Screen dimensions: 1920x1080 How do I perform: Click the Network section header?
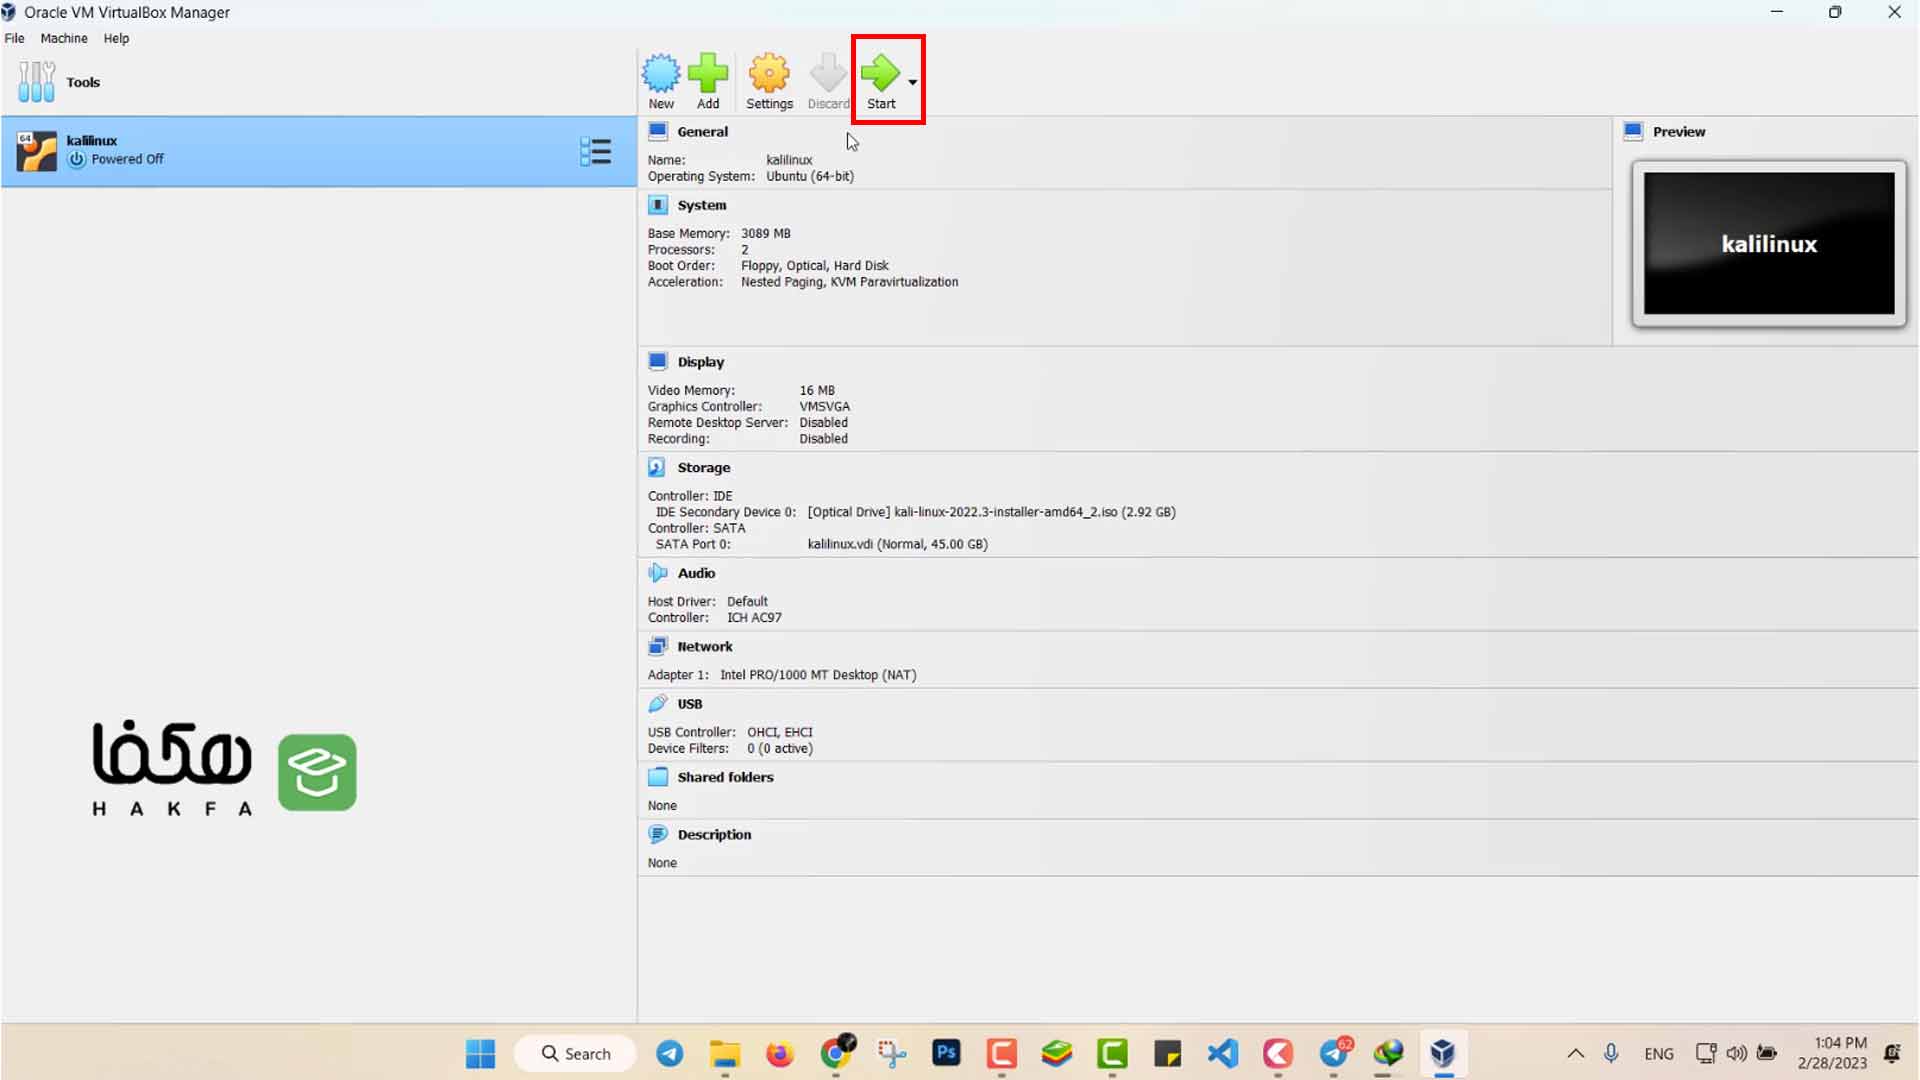[x=704, y=646]
